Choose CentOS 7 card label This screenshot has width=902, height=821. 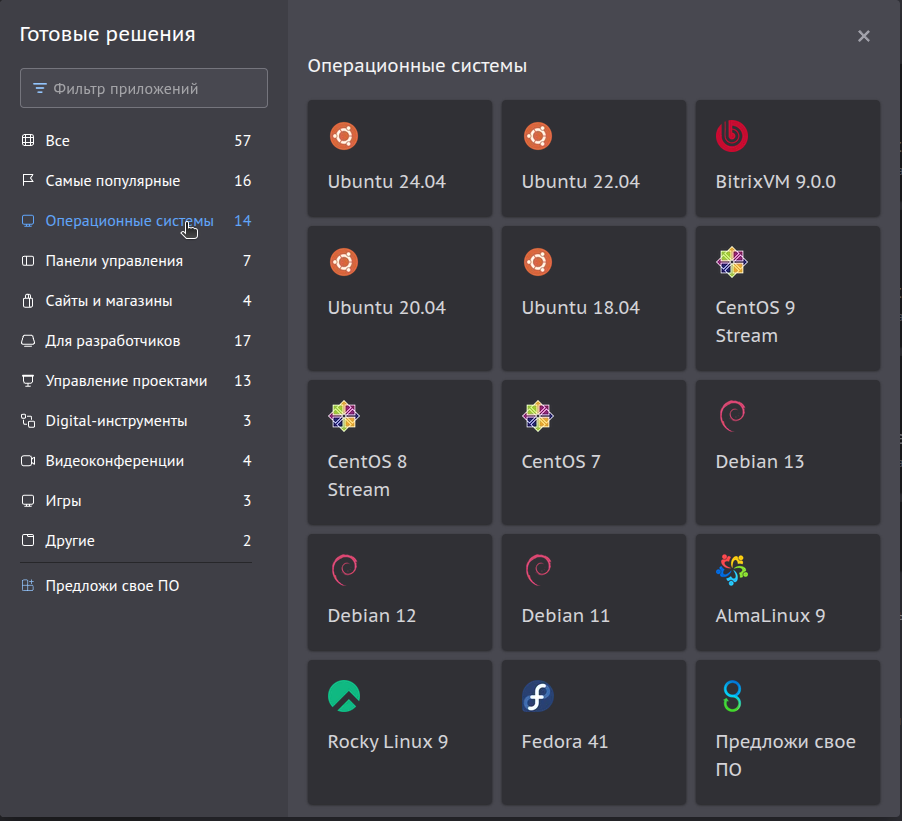click(x=561, y=462)
